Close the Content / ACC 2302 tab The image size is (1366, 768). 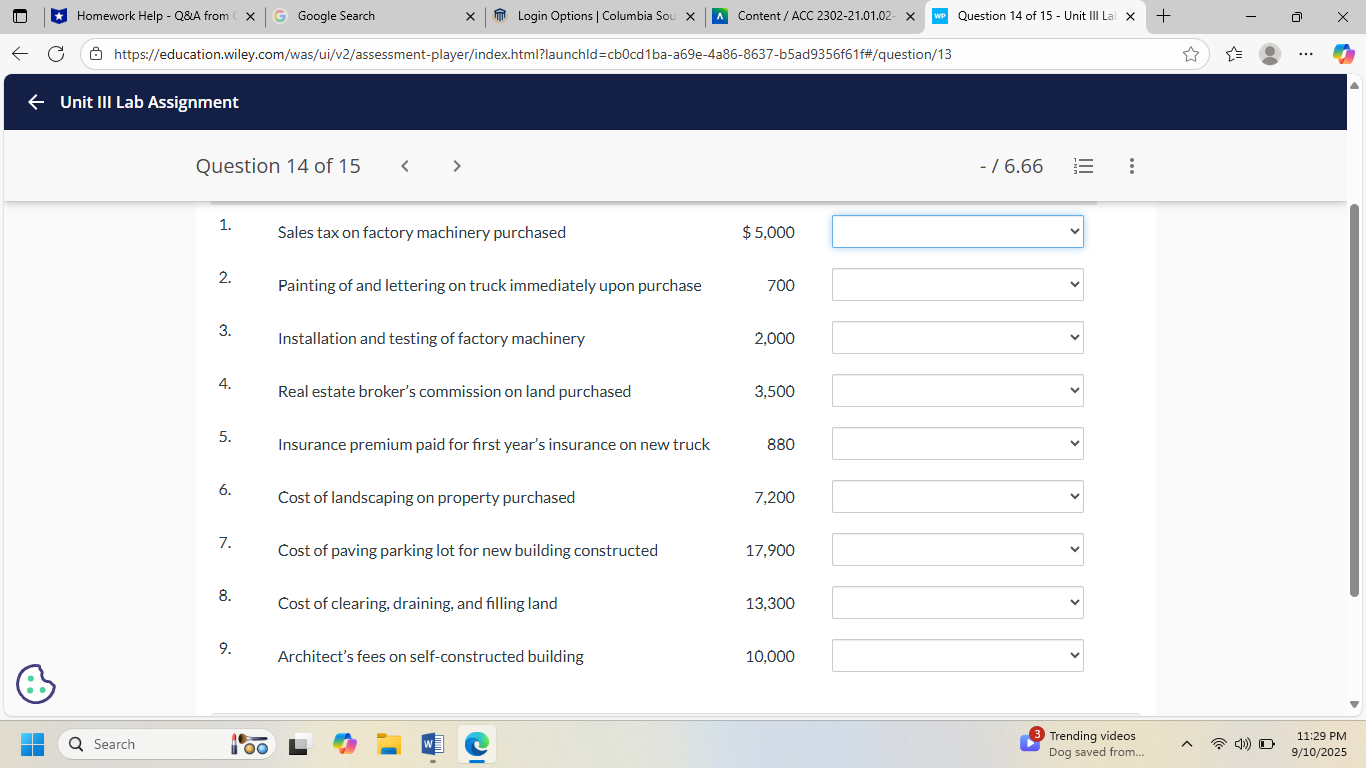pos(910,17)
